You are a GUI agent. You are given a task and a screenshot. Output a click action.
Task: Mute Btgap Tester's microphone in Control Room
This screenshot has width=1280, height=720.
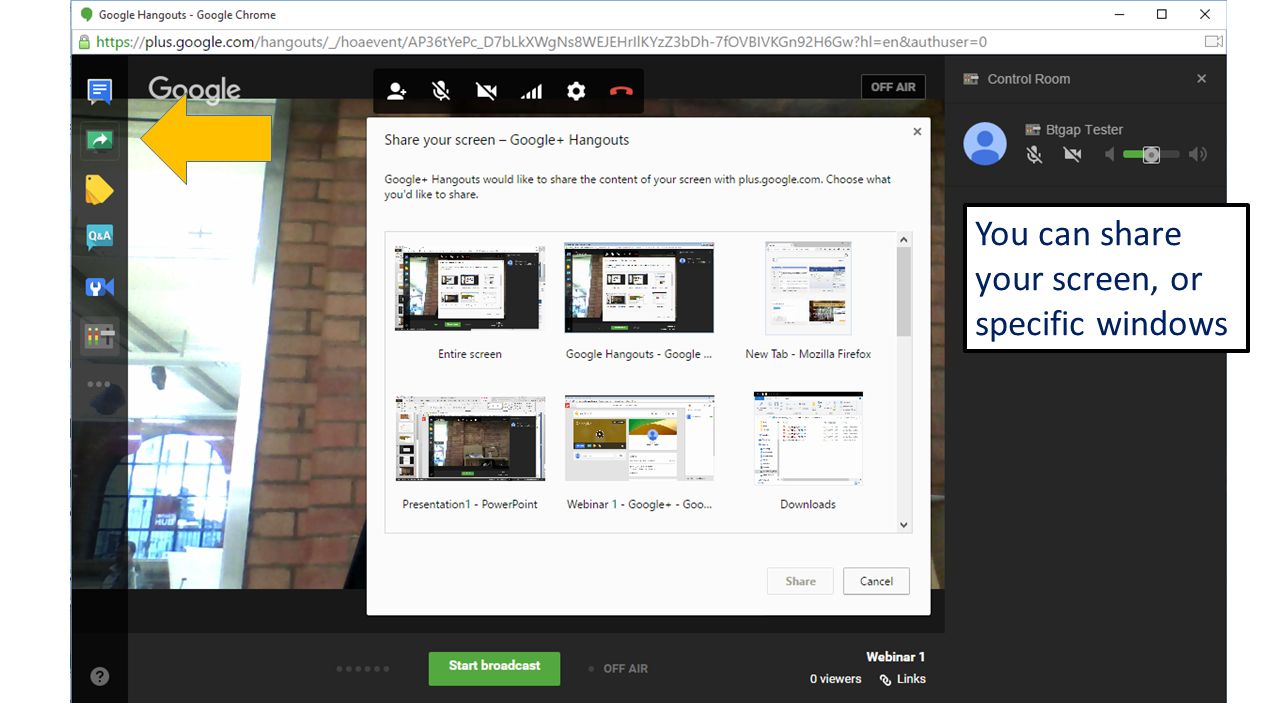tap(1035, 154)
